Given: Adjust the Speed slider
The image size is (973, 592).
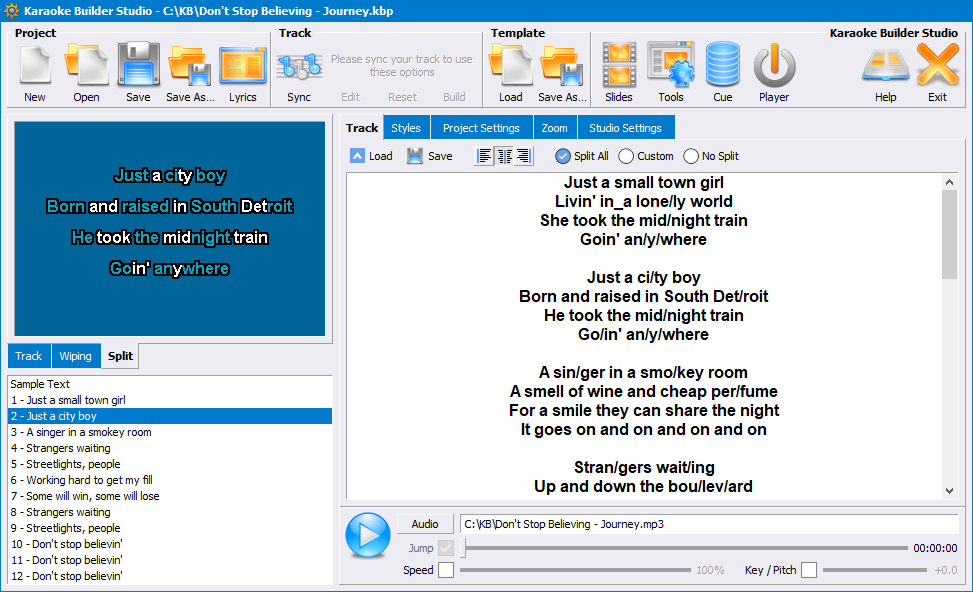Looking at the screenshot, I should pyautogui.click(x=575, y=570).
